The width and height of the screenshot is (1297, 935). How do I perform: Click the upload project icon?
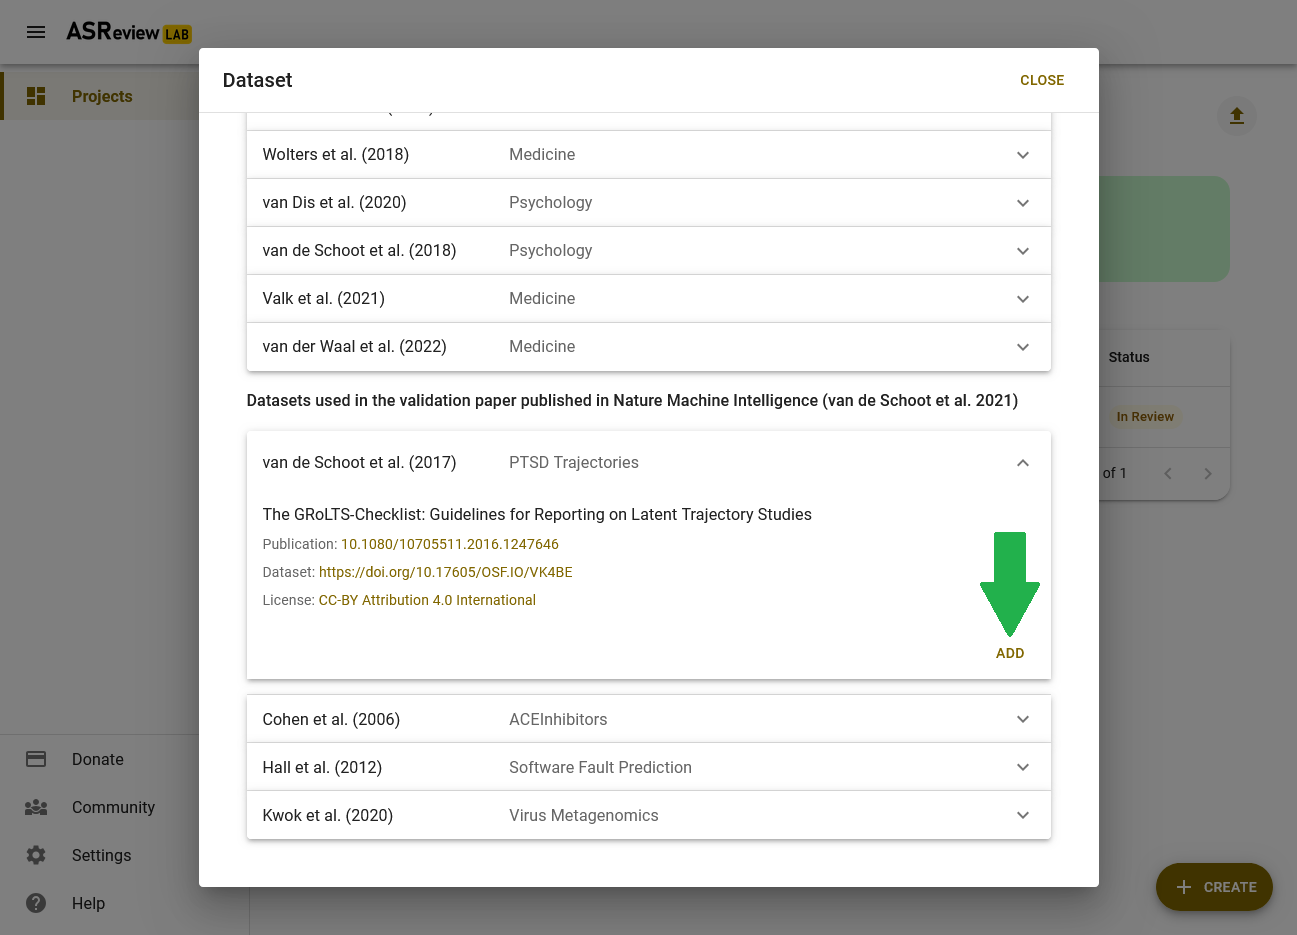tap(1237, 116)
